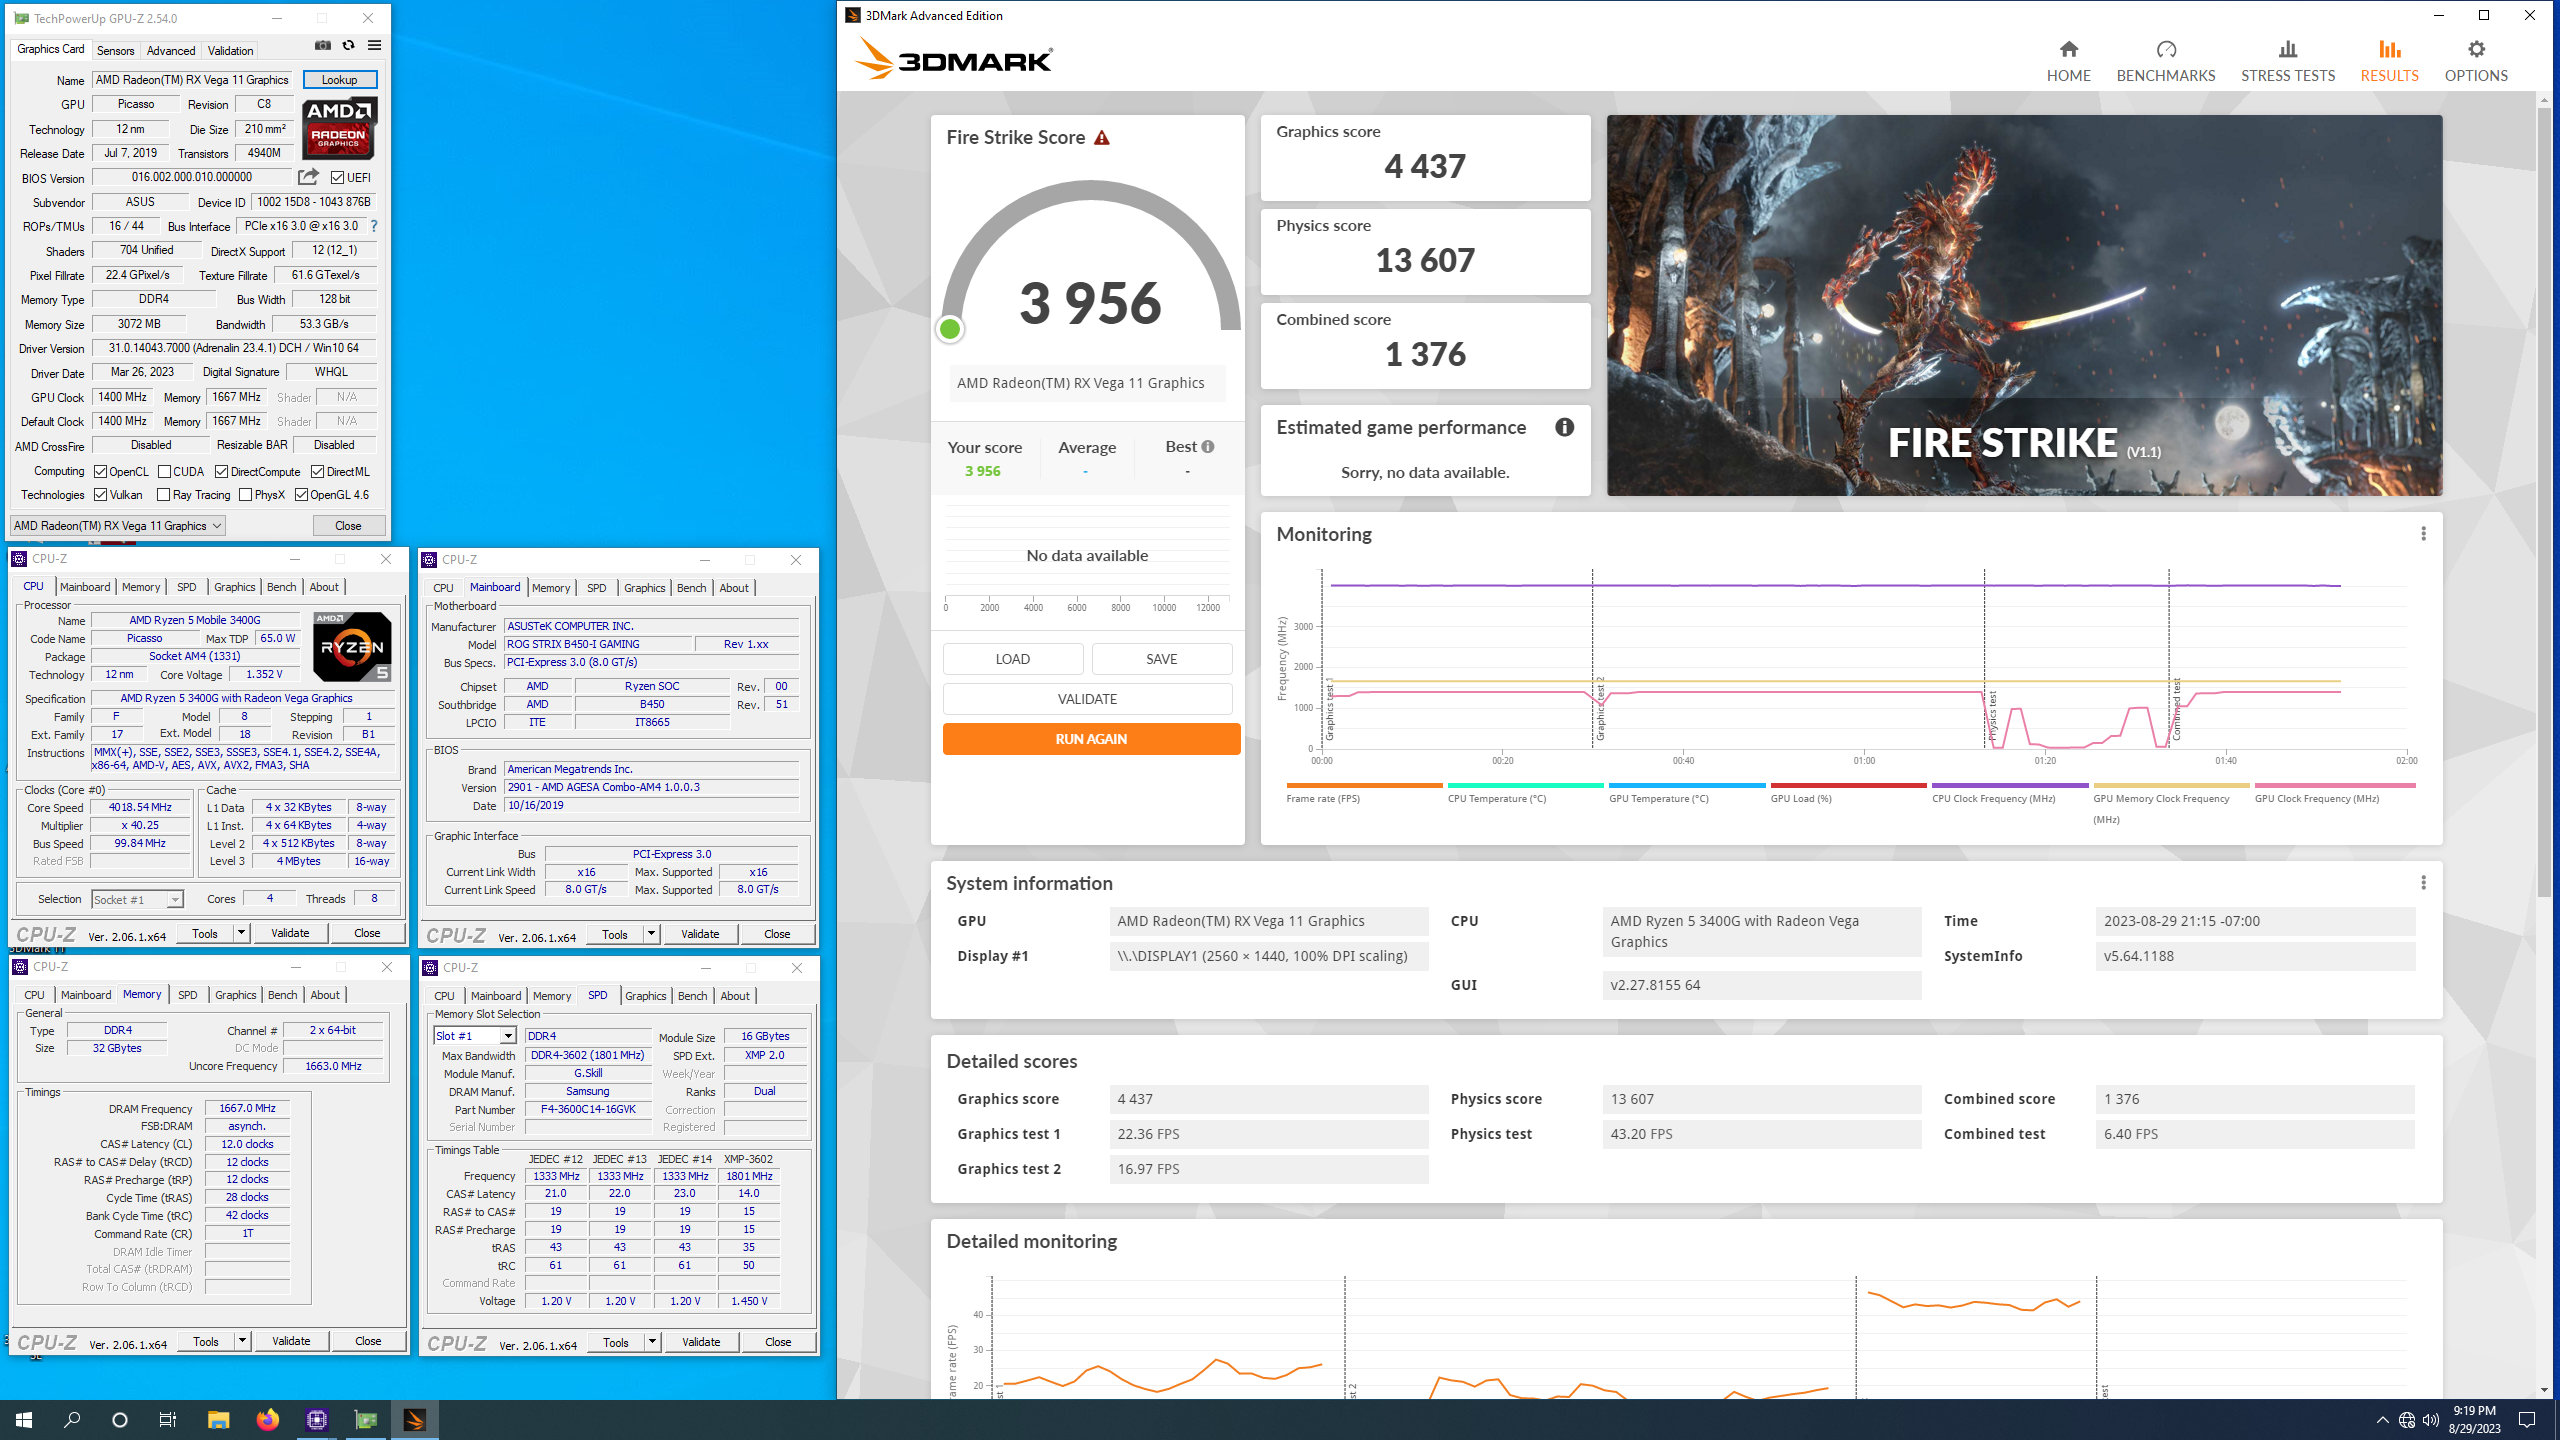Click Fire Strike preview image
Screen dimensions: 2560x1440
point(2024,305)
